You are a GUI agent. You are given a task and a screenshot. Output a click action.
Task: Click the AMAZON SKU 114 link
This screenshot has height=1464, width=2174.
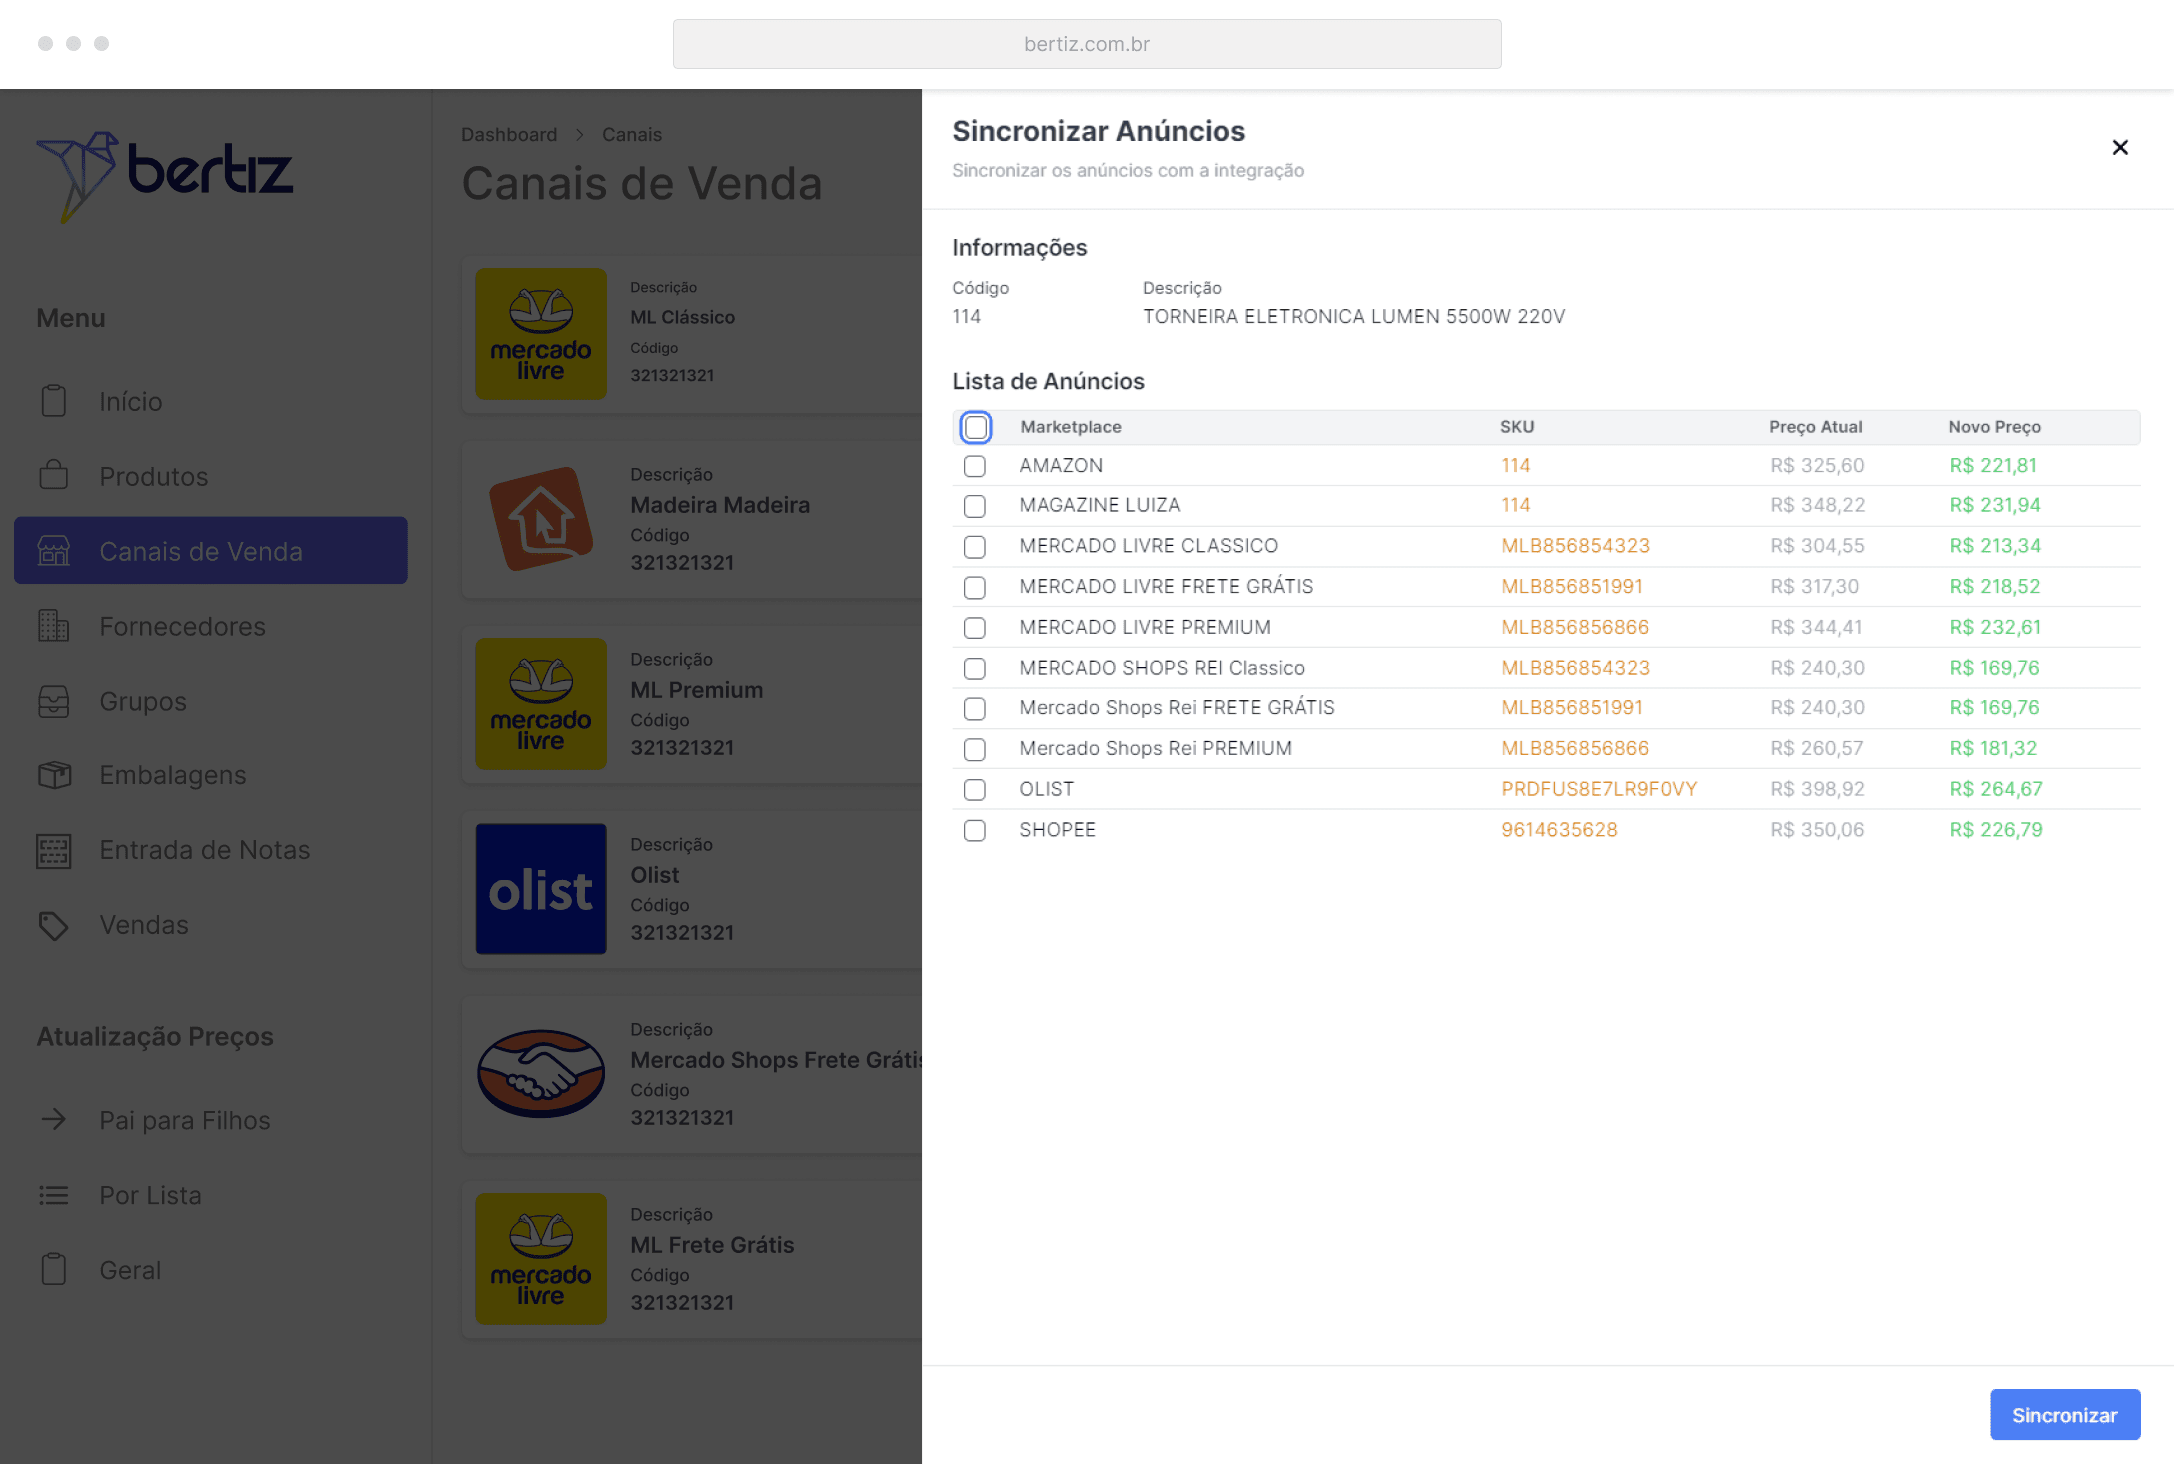click(x=1516, y=465)
